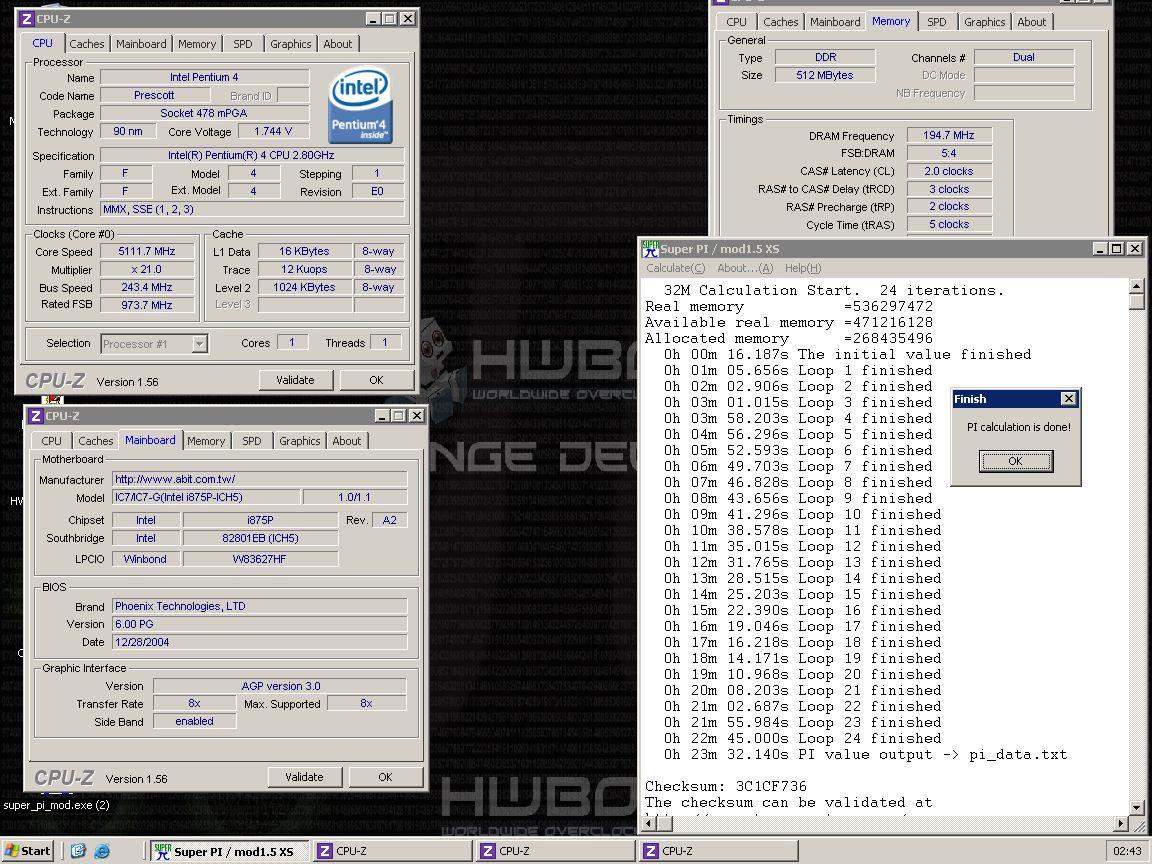Open the Windows Start button
Screen dimensions: 1152x864
28,851
